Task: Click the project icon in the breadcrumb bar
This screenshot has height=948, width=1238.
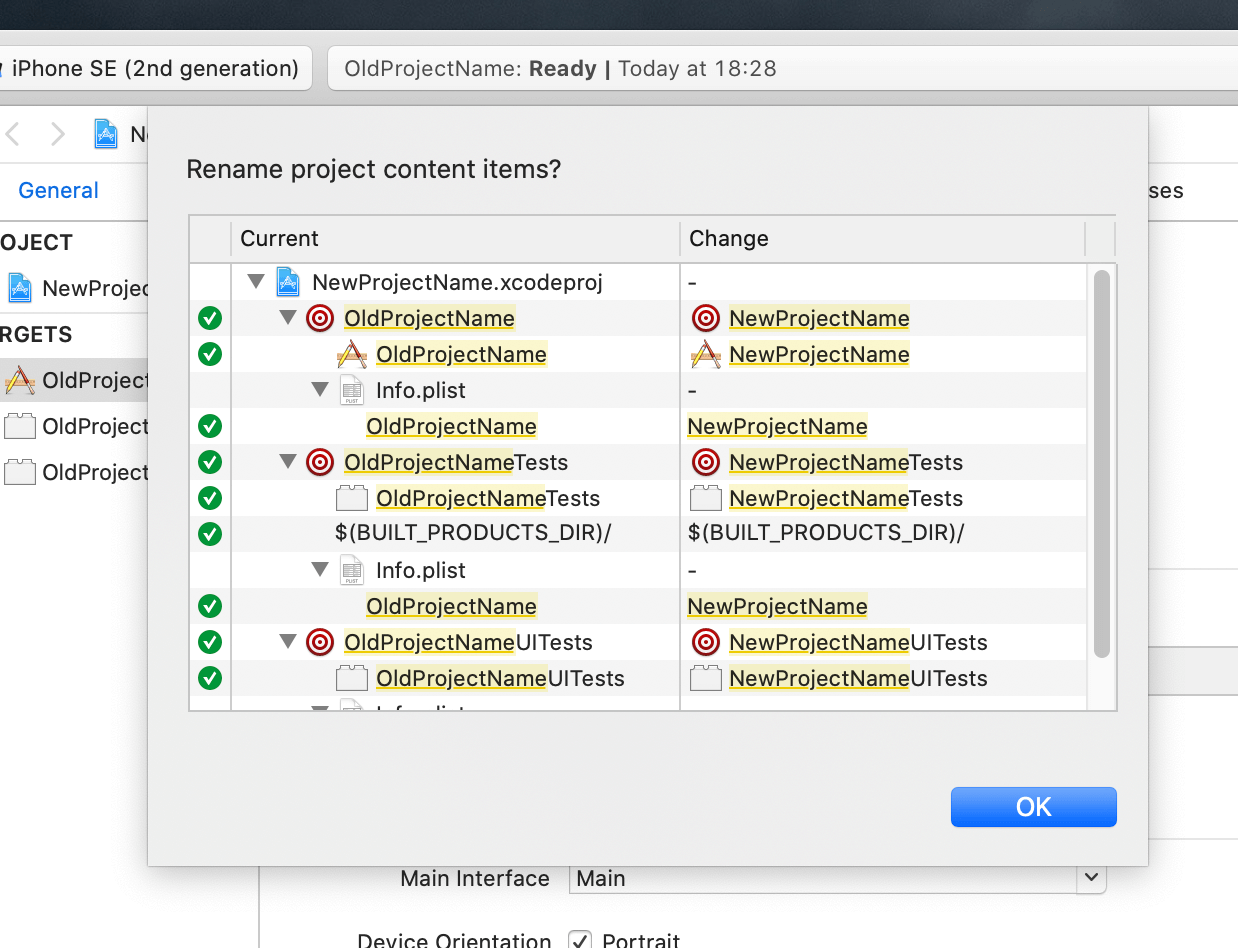Action: tap(106, 134)
